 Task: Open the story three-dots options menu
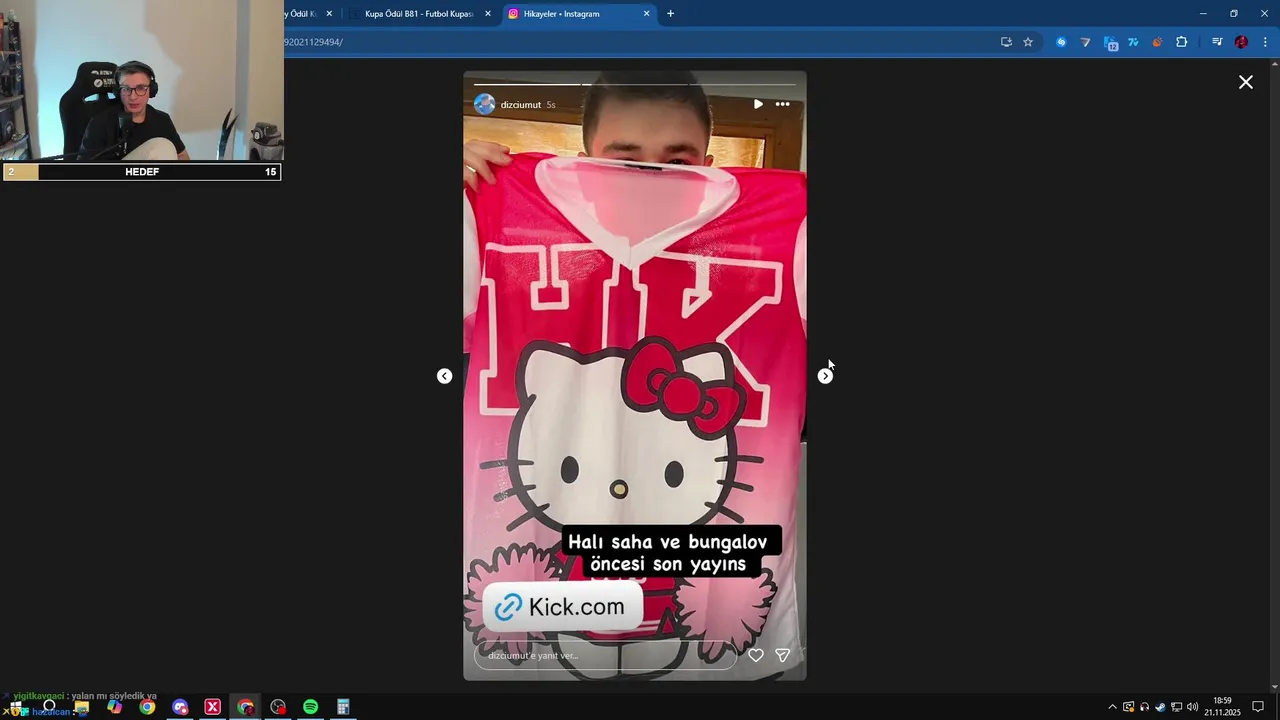(782, 104)
